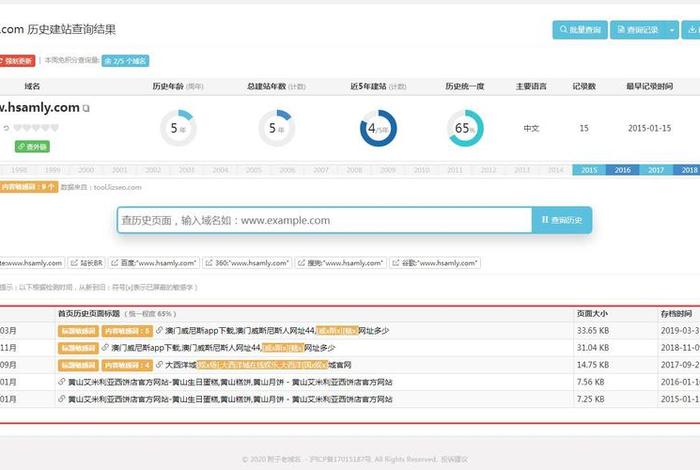This screenshot has width=700, height=470.
Task: Open the 百度 "www.hsamly.com" search link
Action: (154, 263)
